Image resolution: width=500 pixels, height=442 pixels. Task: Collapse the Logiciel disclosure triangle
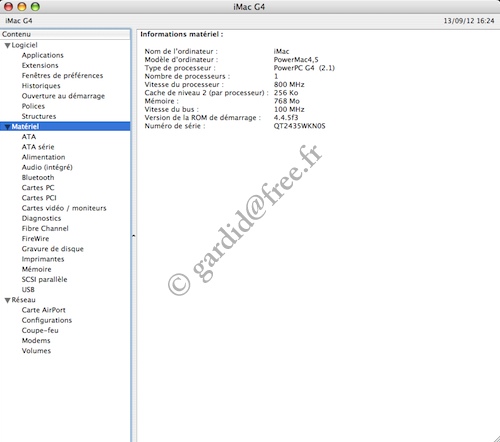7,46
